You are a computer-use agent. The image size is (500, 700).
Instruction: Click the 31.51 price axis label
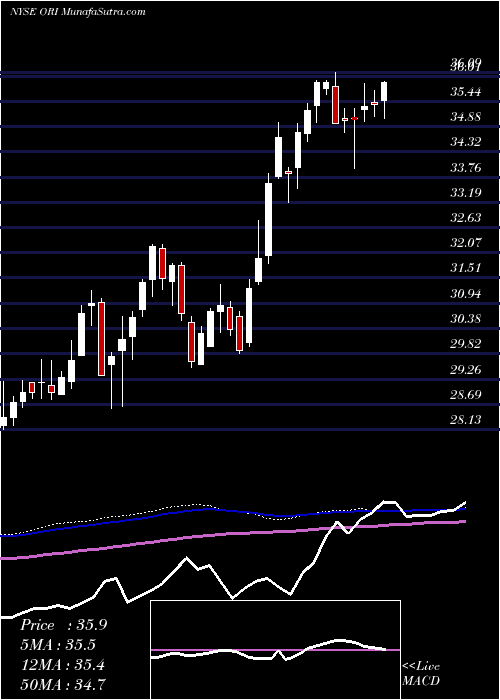466,268
